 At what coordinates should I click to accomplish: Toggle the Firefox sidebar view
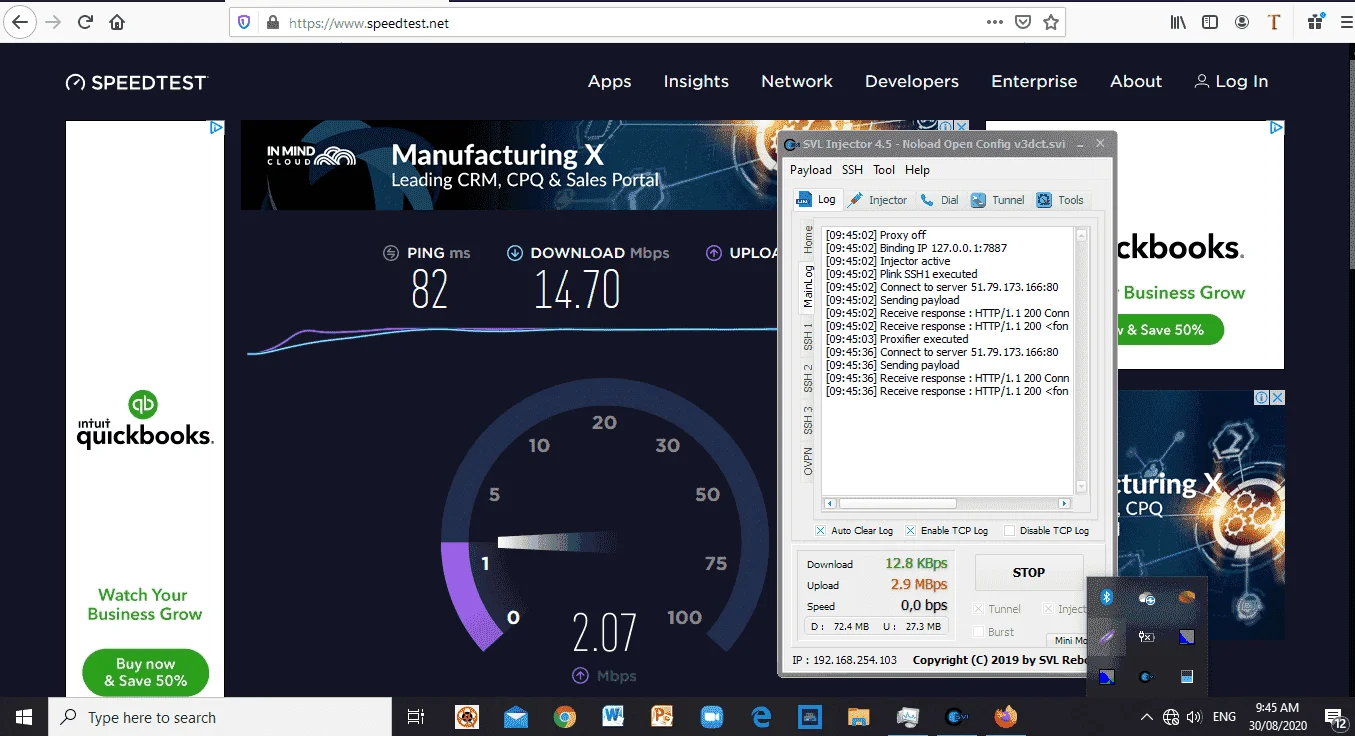pyautogui.click(x=1210, y=22)
